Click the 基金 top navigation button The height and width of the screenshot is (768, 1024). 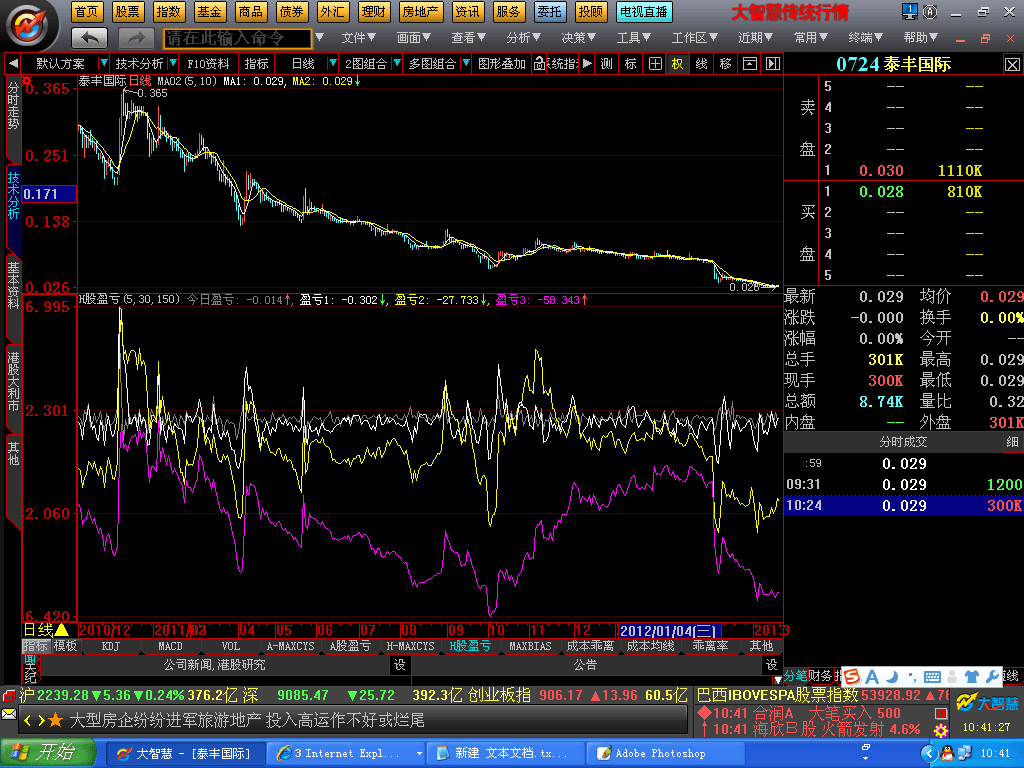[209, 12]
